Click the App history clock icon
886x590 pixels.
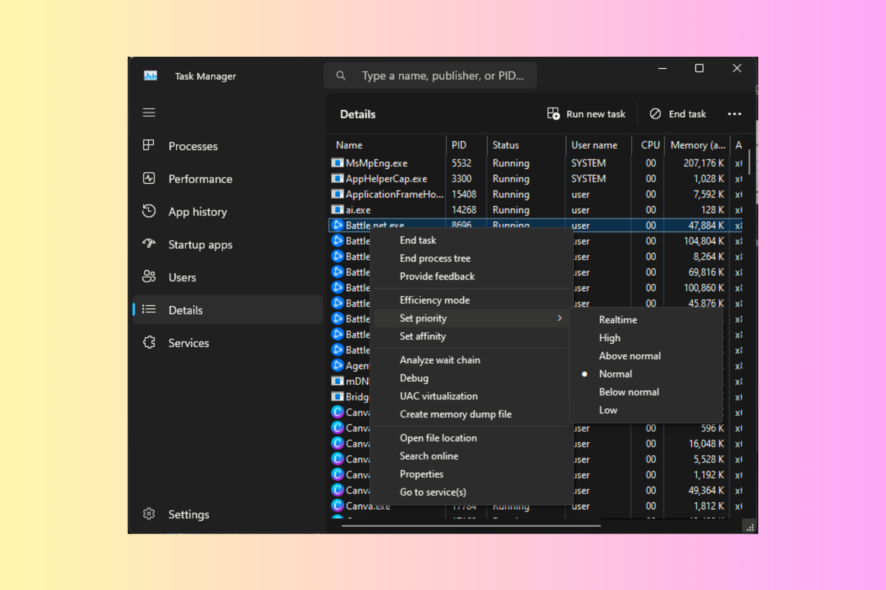tap(149, 211)
